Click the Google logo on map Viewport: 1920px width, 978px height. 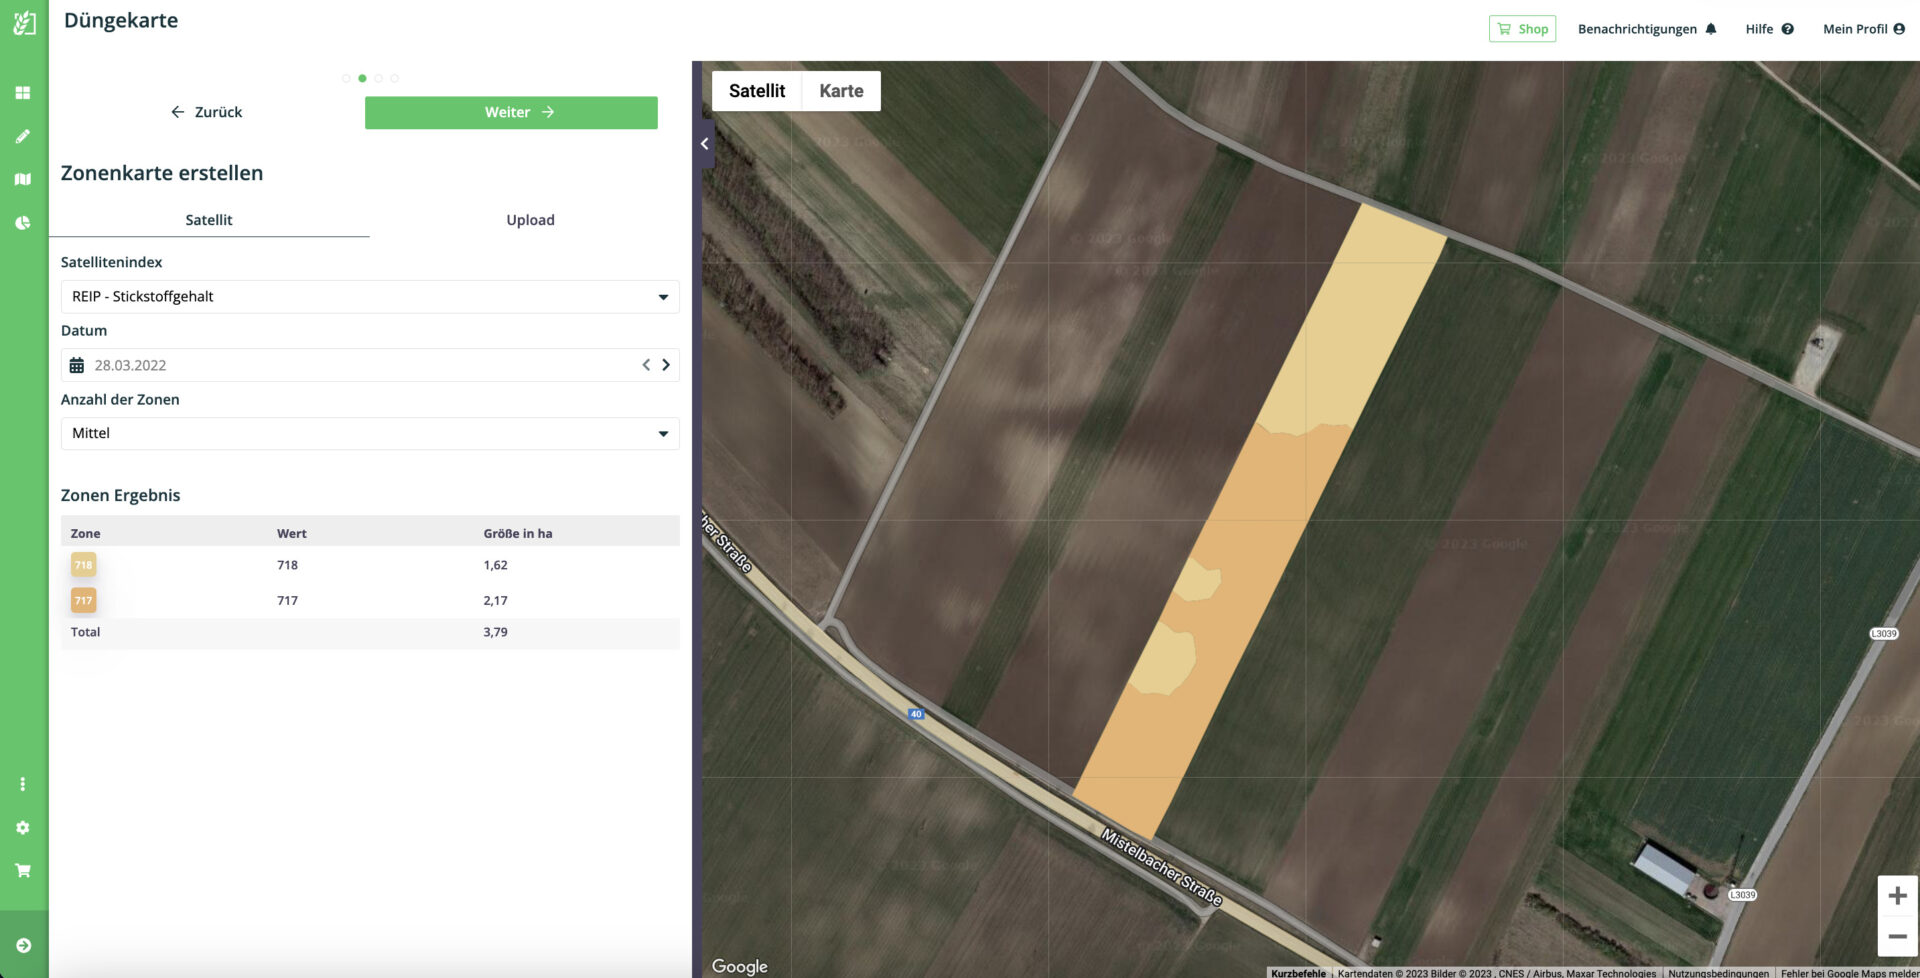740,966
